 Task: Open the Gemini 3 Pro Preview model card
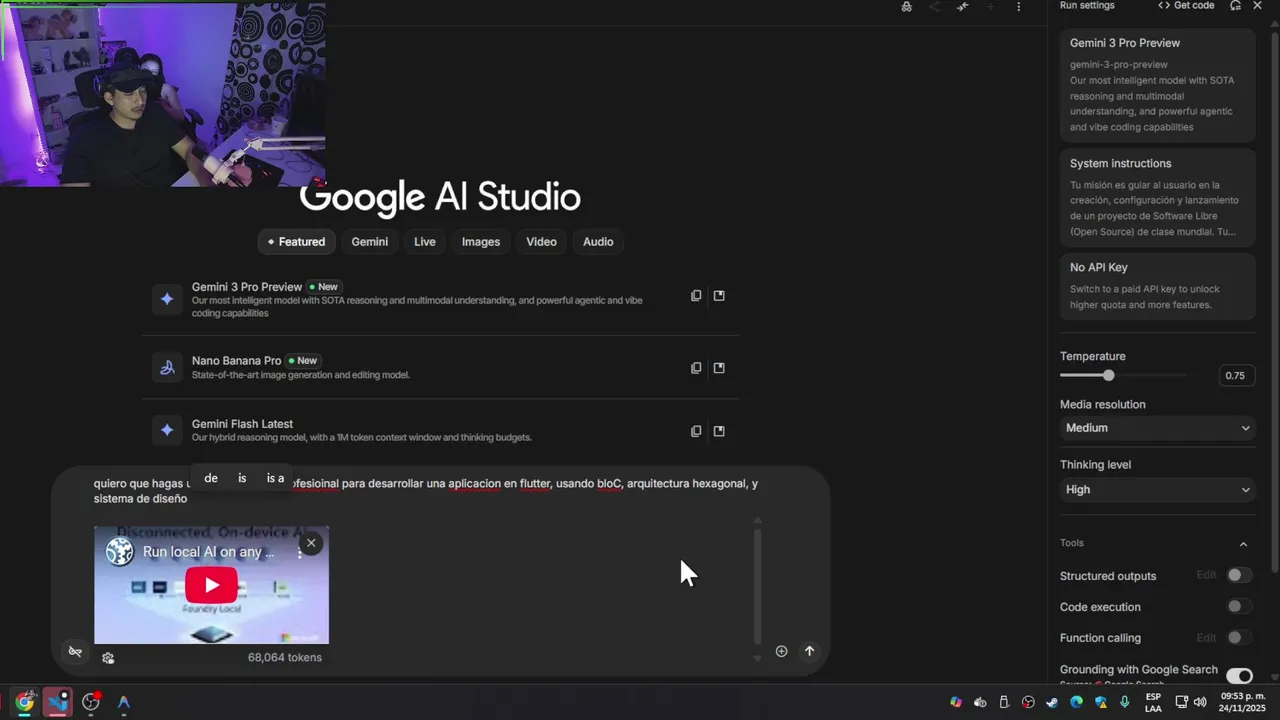click(x=1157, y=85)
